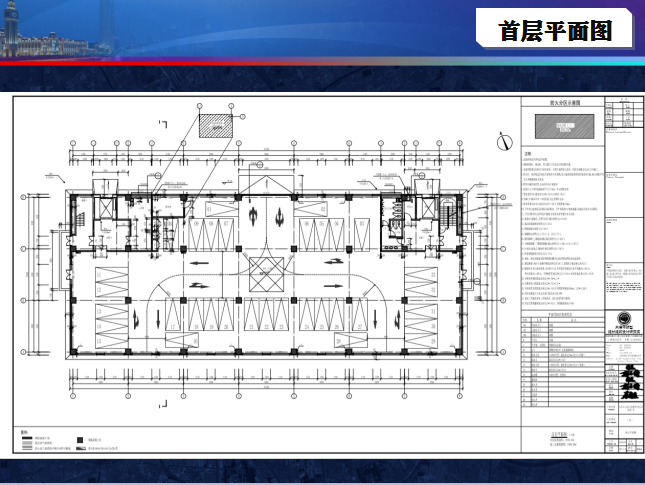Select the left stairwell in floor plan

click(79, 216)
